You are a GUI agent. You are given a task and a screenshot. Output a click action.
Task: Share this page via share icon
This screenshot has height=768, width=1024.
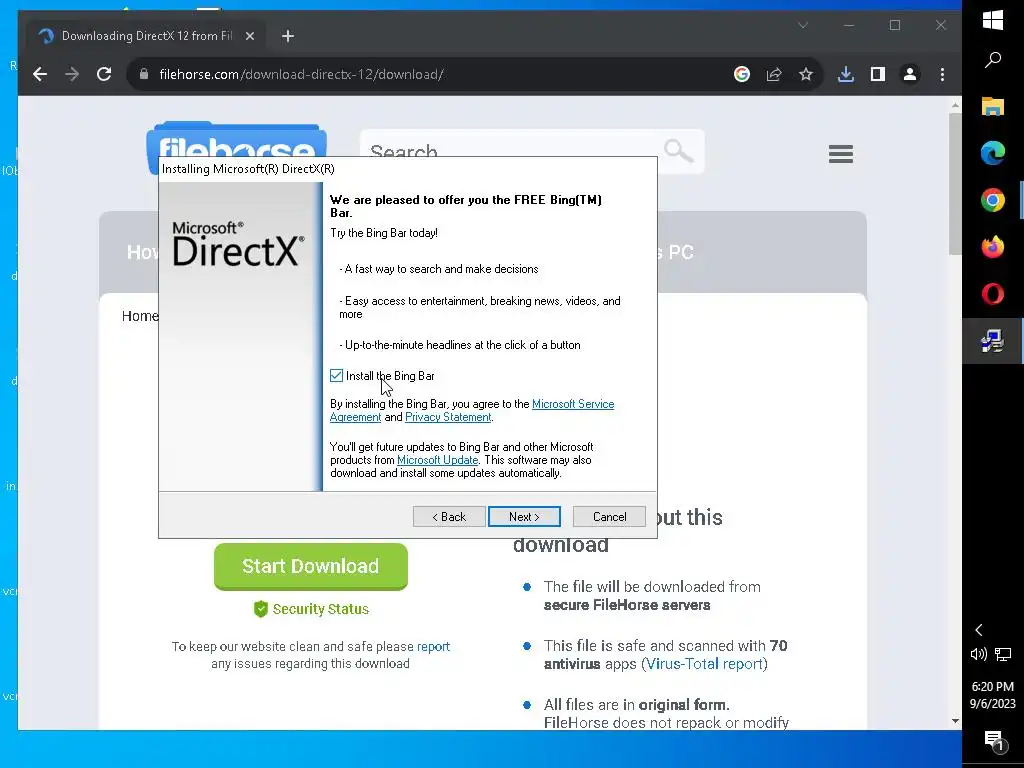pyautogui.click(x=774, y=74)
